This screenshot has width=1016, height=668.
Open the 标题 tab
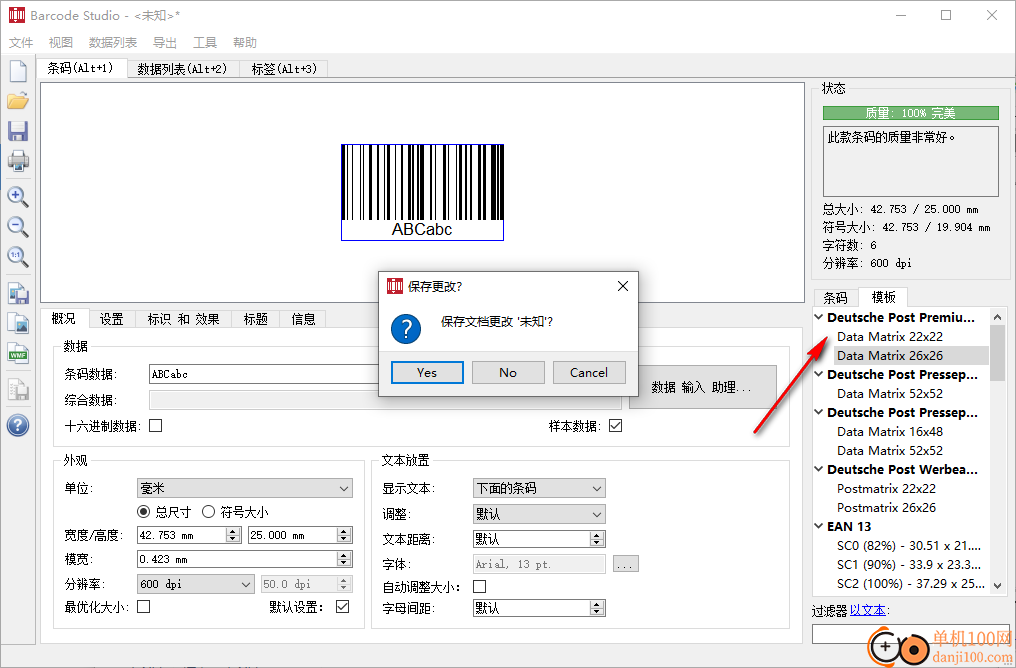pos(255,319)
